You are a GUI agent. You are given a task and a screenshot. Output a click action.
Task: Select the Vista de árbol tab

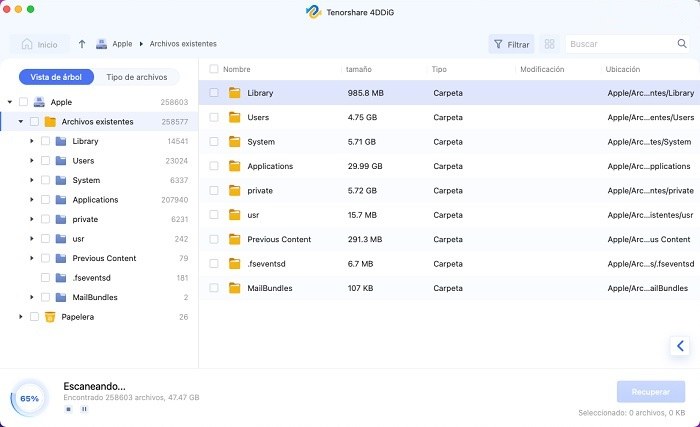(x=56, y=77)
